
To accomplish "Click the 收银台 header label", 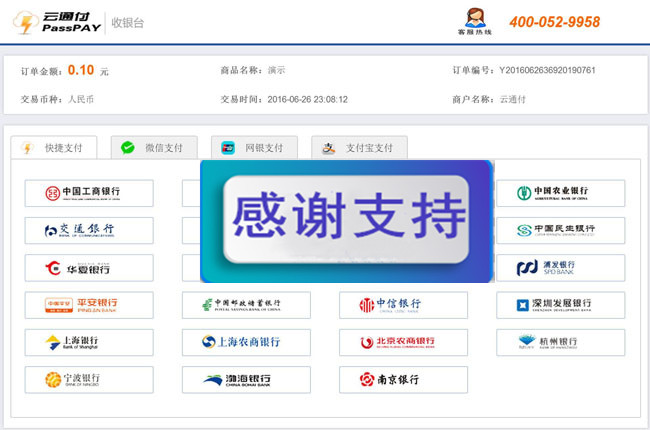I will (128, 23).
